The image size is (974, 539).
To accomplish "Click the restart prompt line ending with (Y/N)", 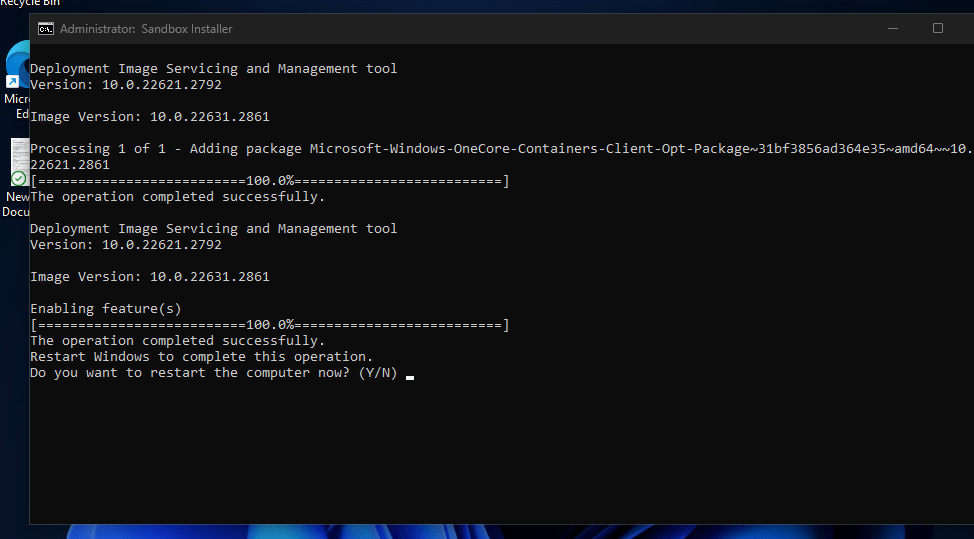I will click(x=214, y=373).
